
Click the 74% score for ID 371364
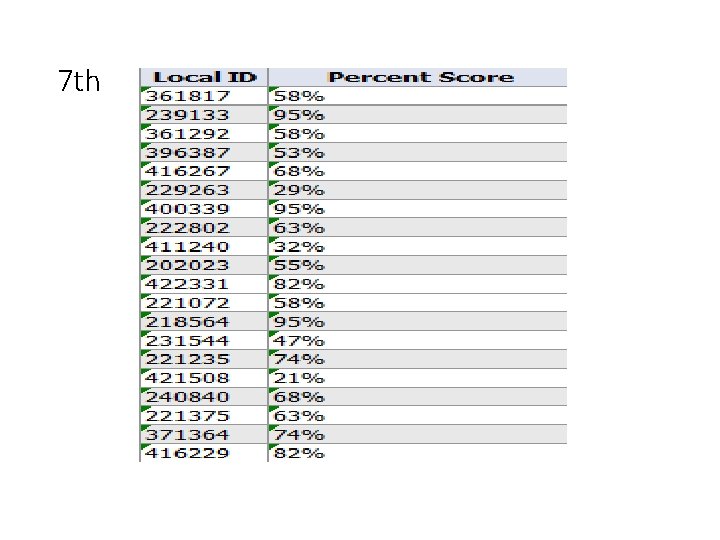[x=418, y=434]
